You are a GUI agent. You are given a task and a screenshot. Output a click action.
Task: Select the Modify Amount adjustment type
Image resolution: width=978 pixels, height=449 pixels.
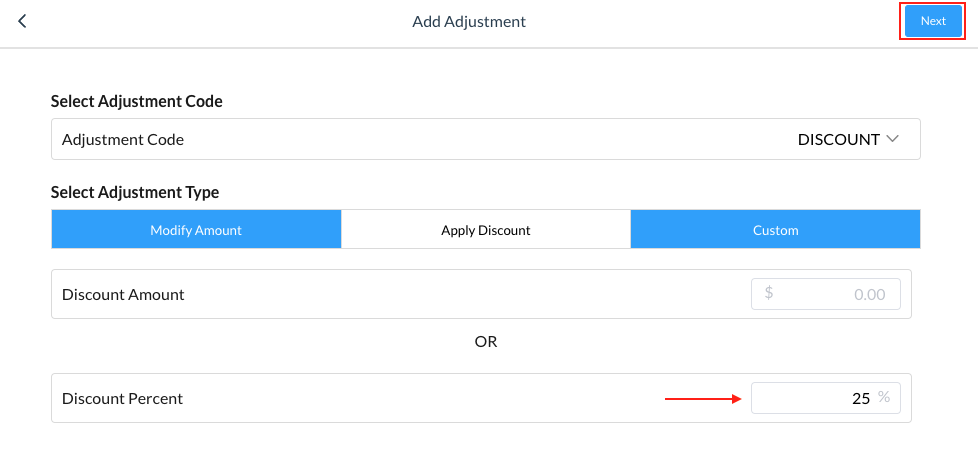pos(196,230)
